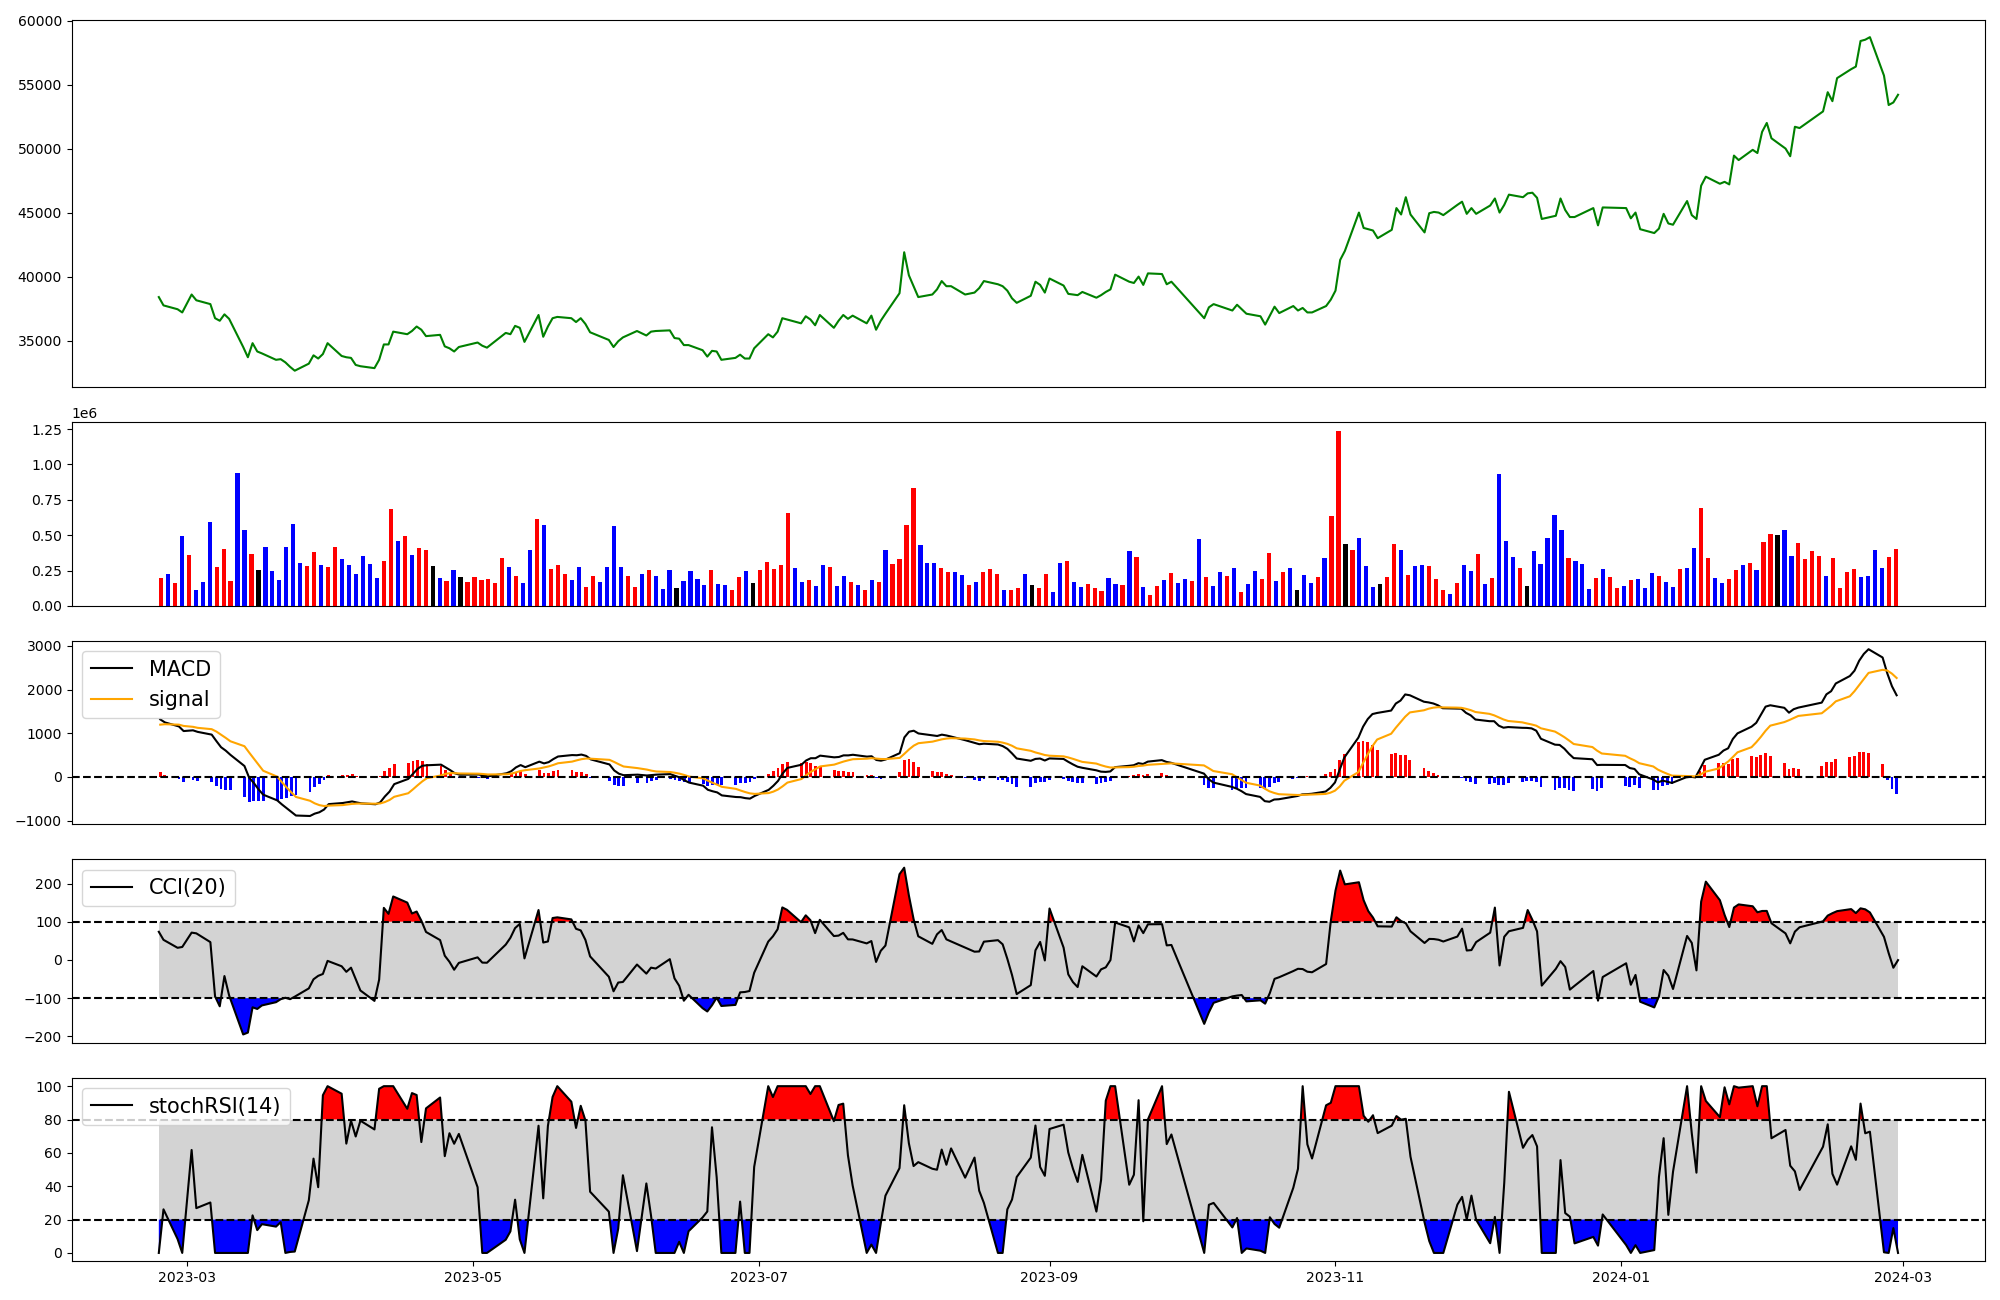Click the 2023-03 x-axis tick label
Image resolution: width=2000 pixels, height=1300 pixels.
point(187,1277)
